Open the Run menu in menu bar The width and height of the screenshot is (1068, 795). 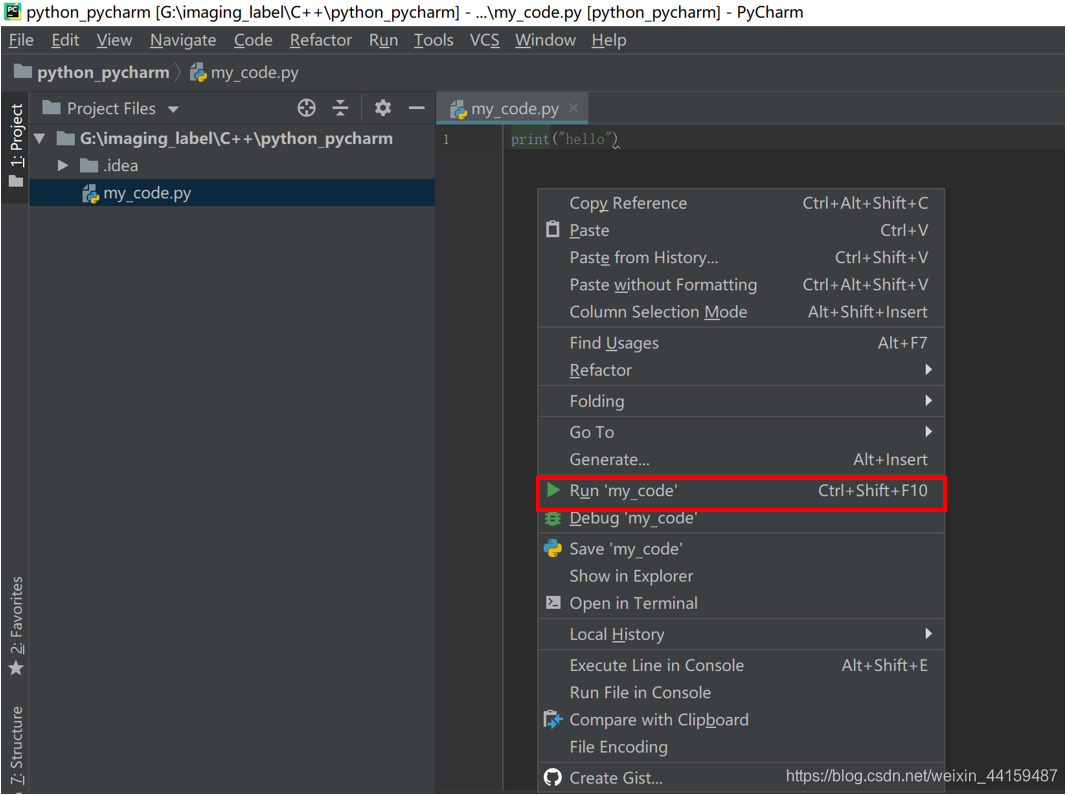point(383,40)
